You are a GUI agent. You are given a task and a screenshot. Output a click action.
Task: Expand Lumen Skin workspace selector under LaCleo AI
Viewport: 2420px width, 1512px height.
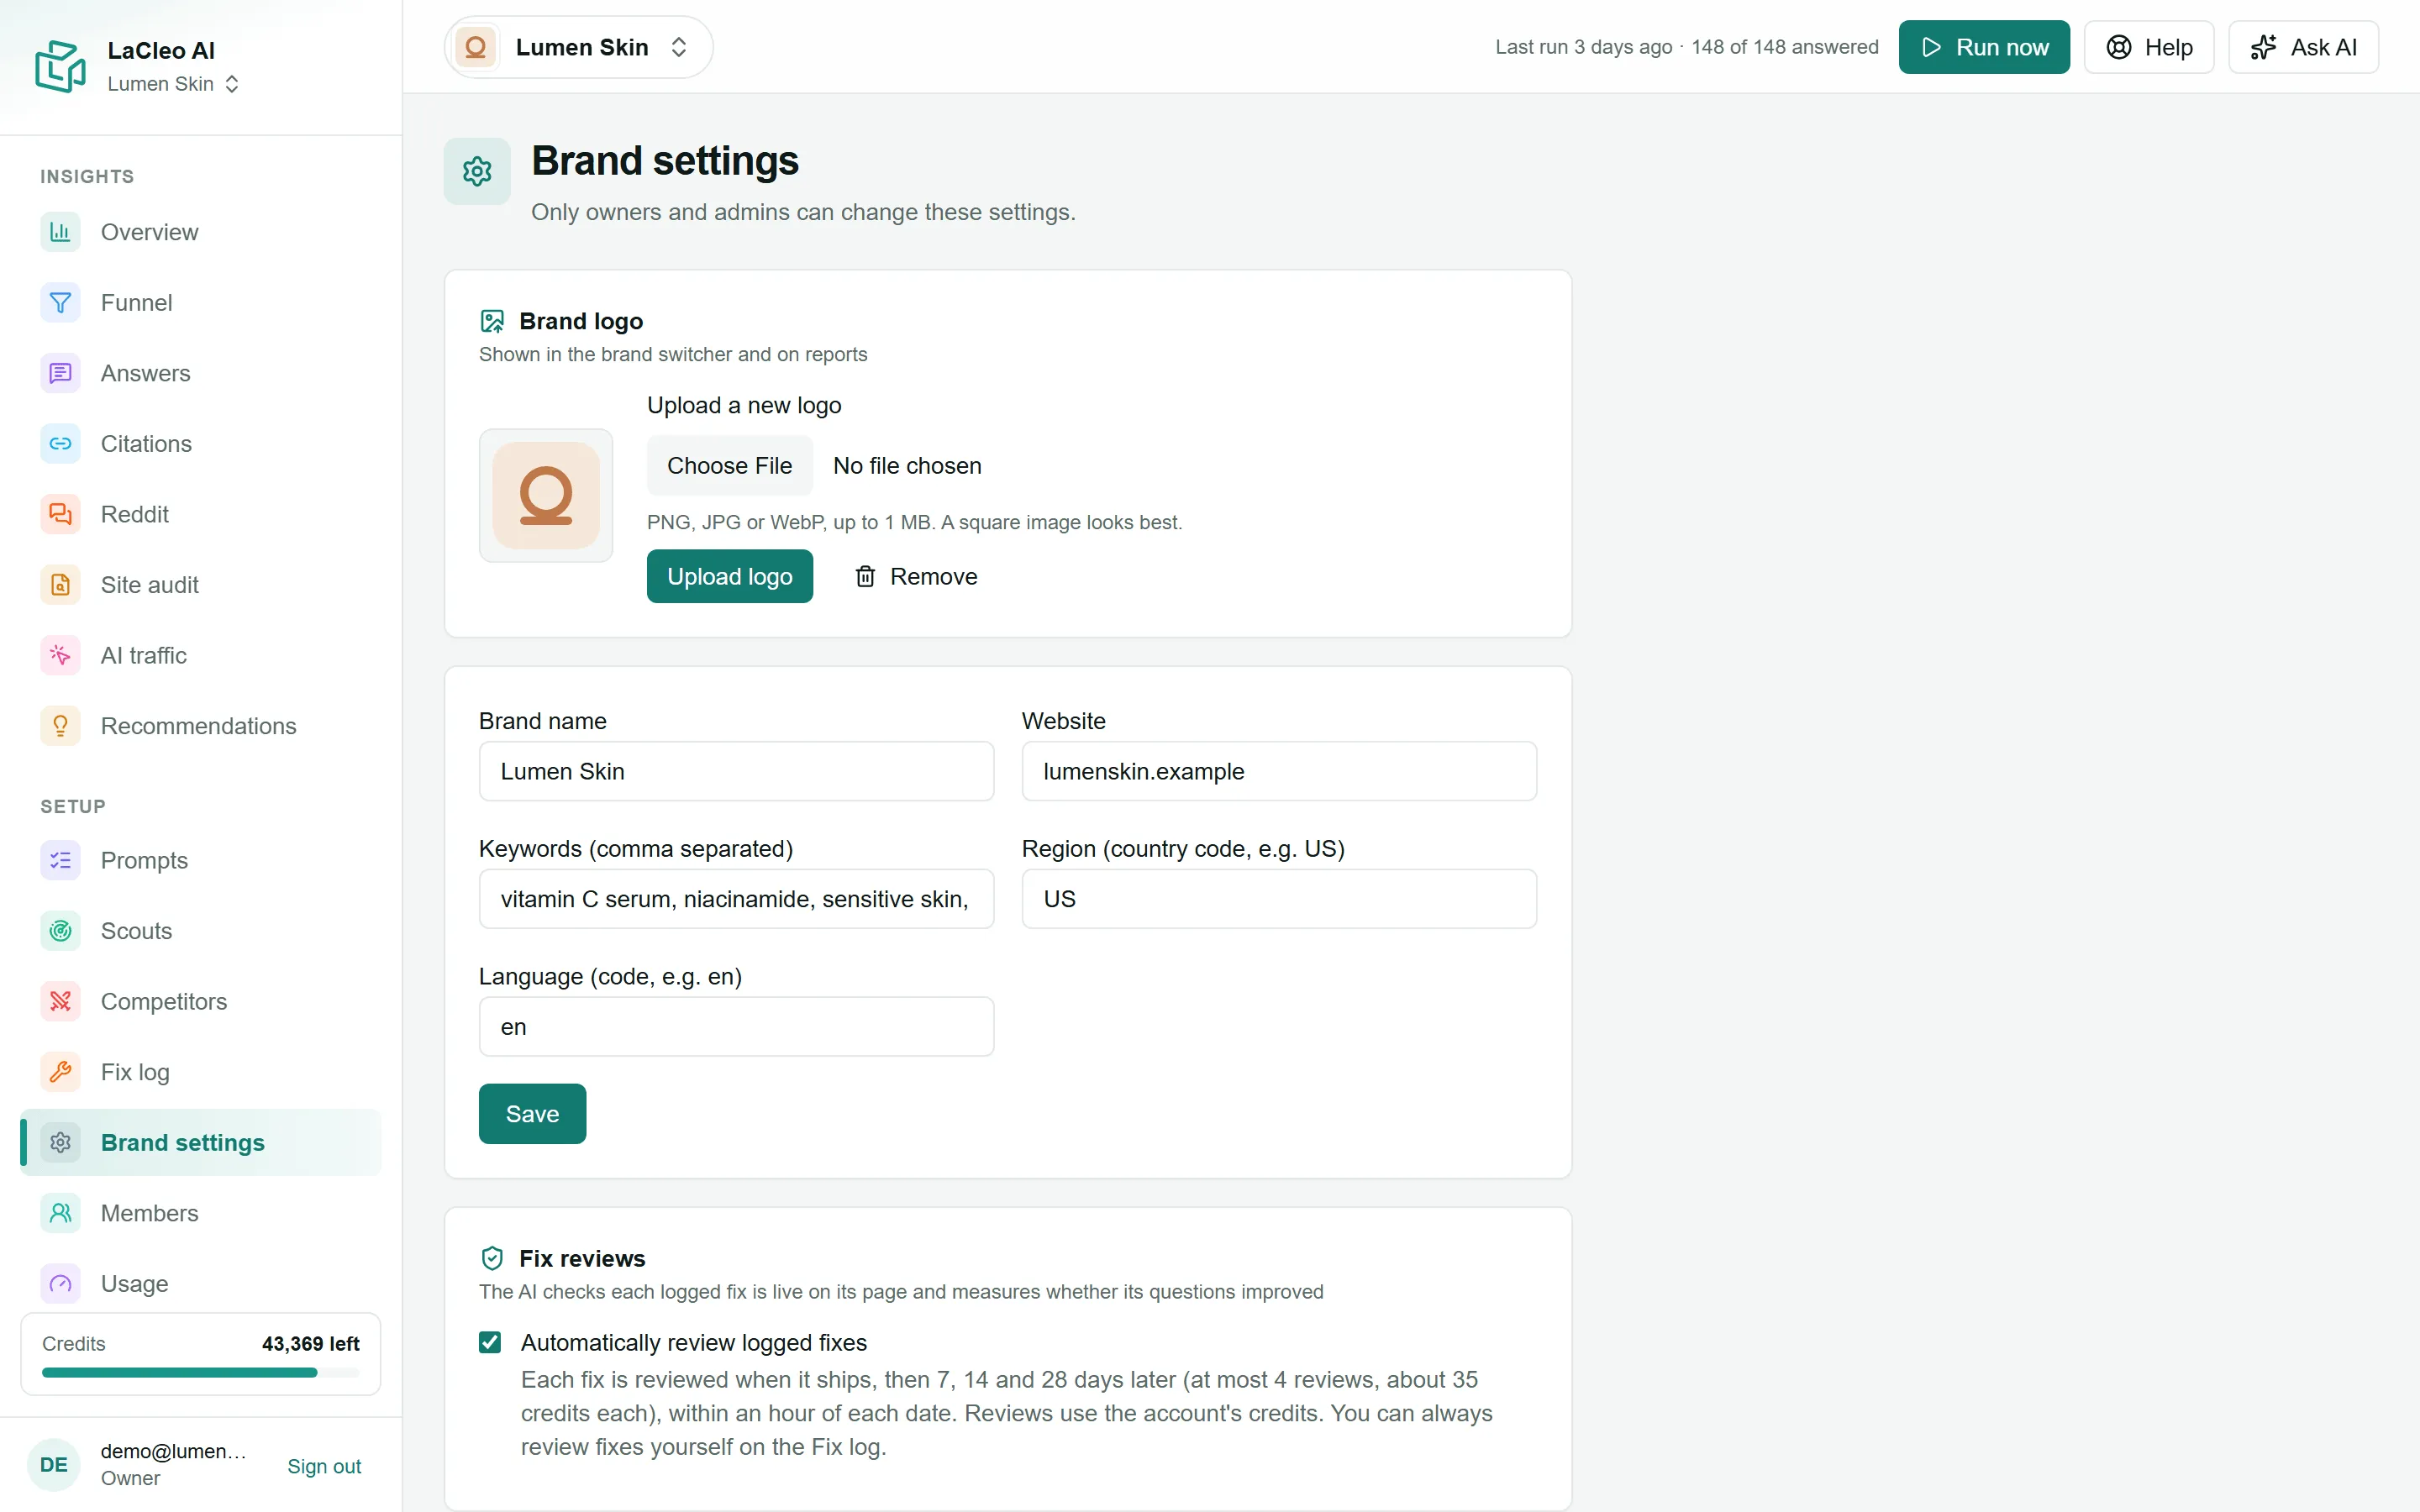173,84
